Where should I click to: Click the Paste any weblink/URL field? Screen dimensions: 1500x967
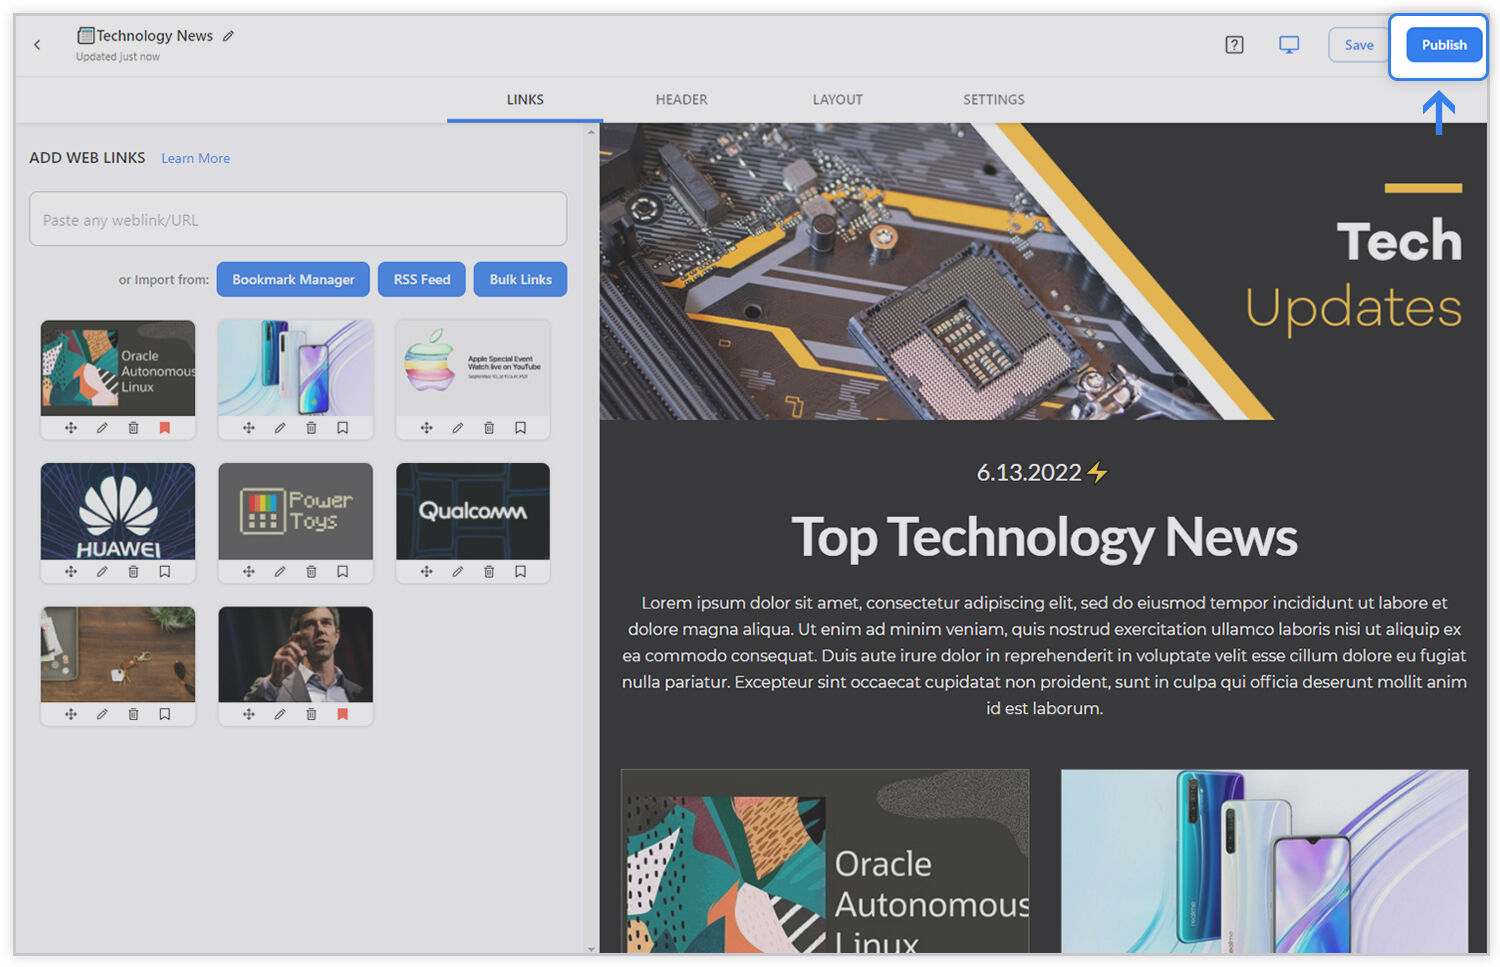pyautogui.click(x=298, y=219)
